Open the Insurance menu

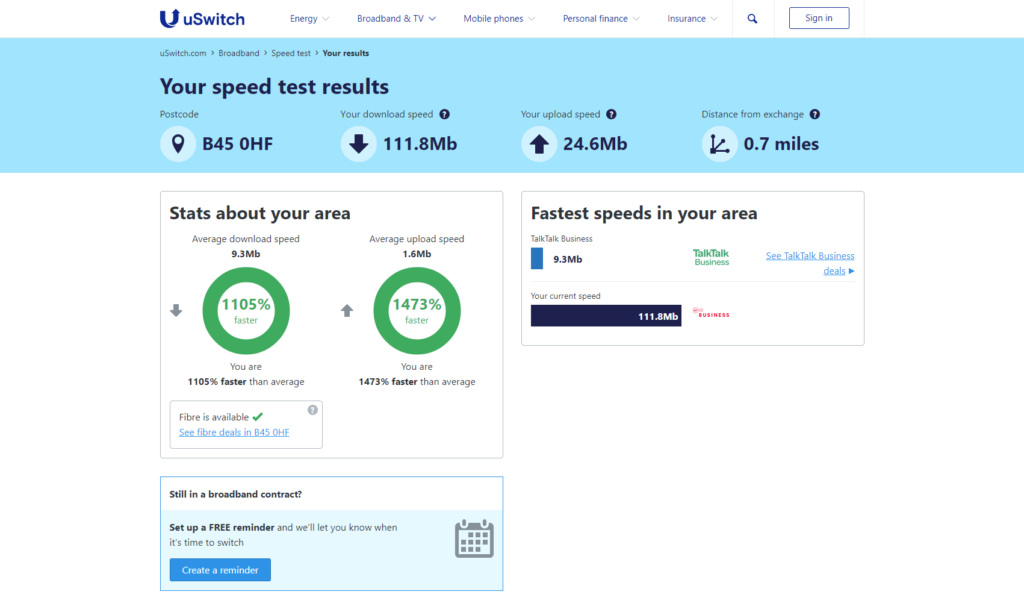point(692,19)
